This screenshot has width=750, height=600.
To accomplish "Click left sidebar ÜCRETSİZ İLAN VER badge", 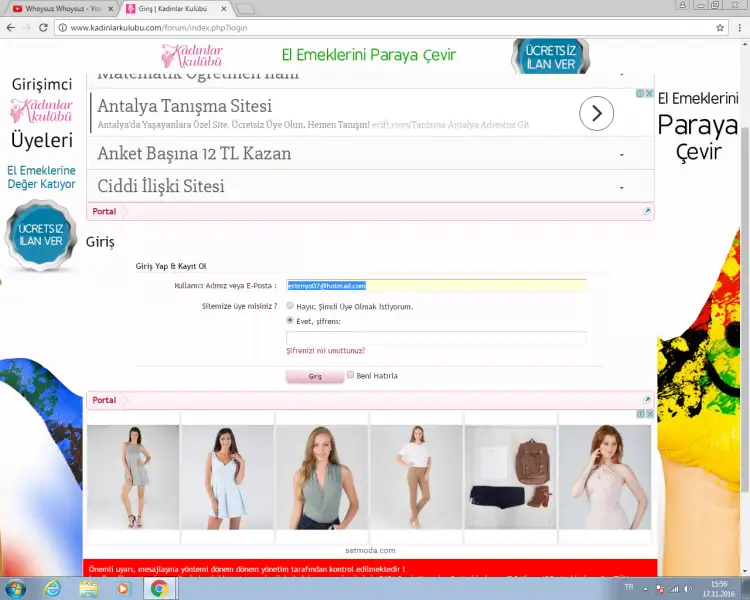I will click(x=41, y=235).
